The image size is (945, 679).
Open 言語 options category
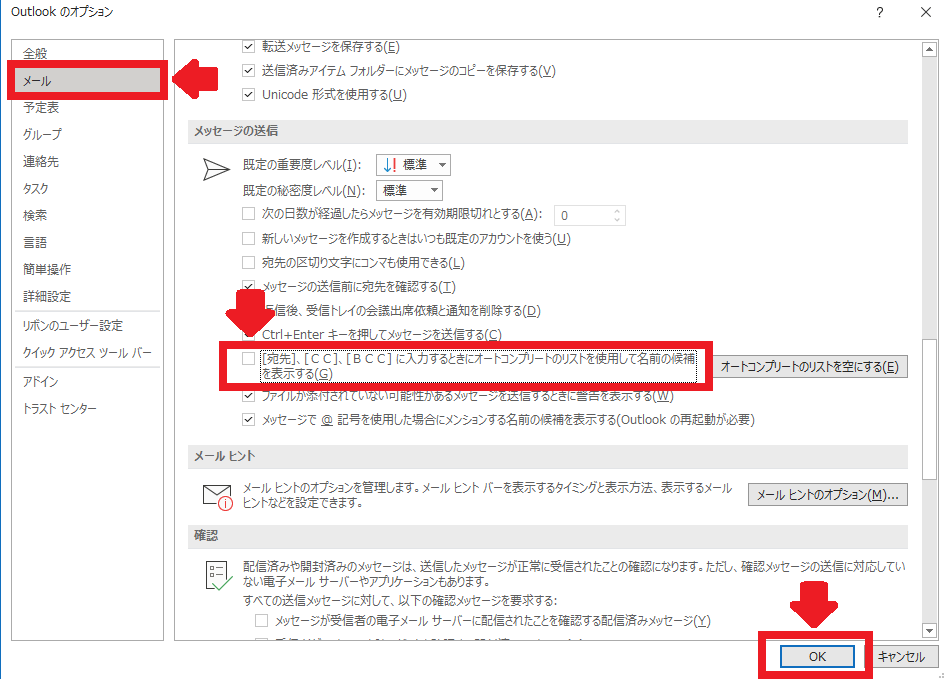(x=87, y=242)
